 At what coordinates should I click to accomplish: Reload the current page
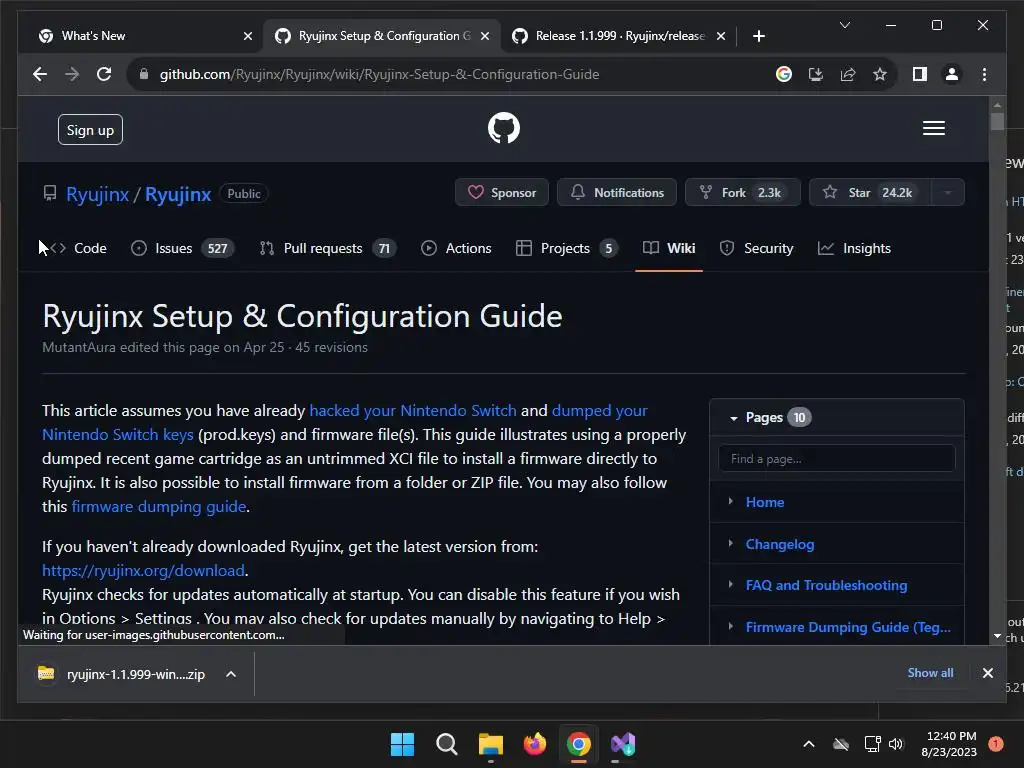pos(104,74)
